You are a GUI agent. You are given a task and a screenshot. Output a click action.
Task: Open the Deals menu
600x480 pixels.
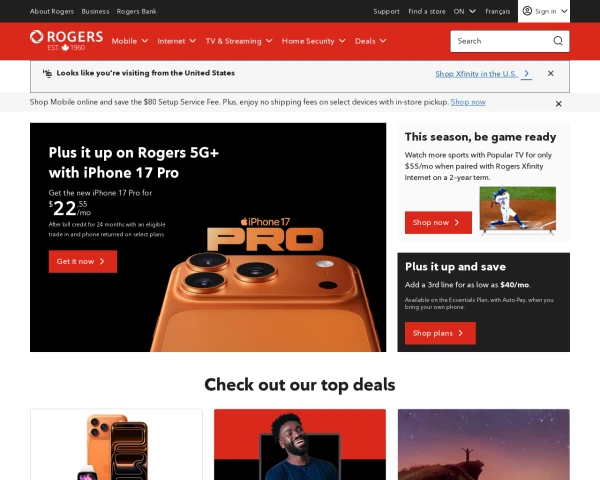click(x=370, y=41)
